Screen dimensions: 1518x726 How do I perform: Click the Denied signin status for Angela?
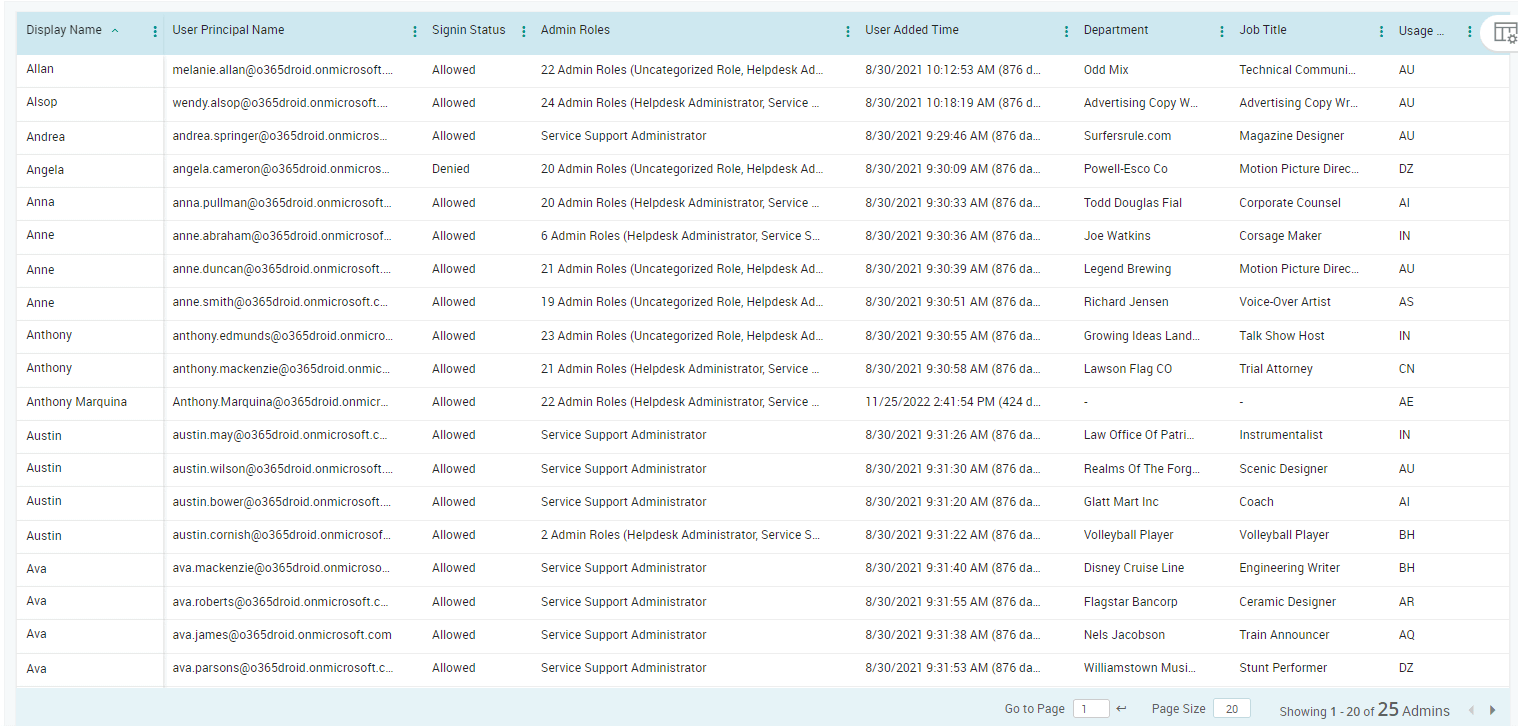click(x=450, y=169)
